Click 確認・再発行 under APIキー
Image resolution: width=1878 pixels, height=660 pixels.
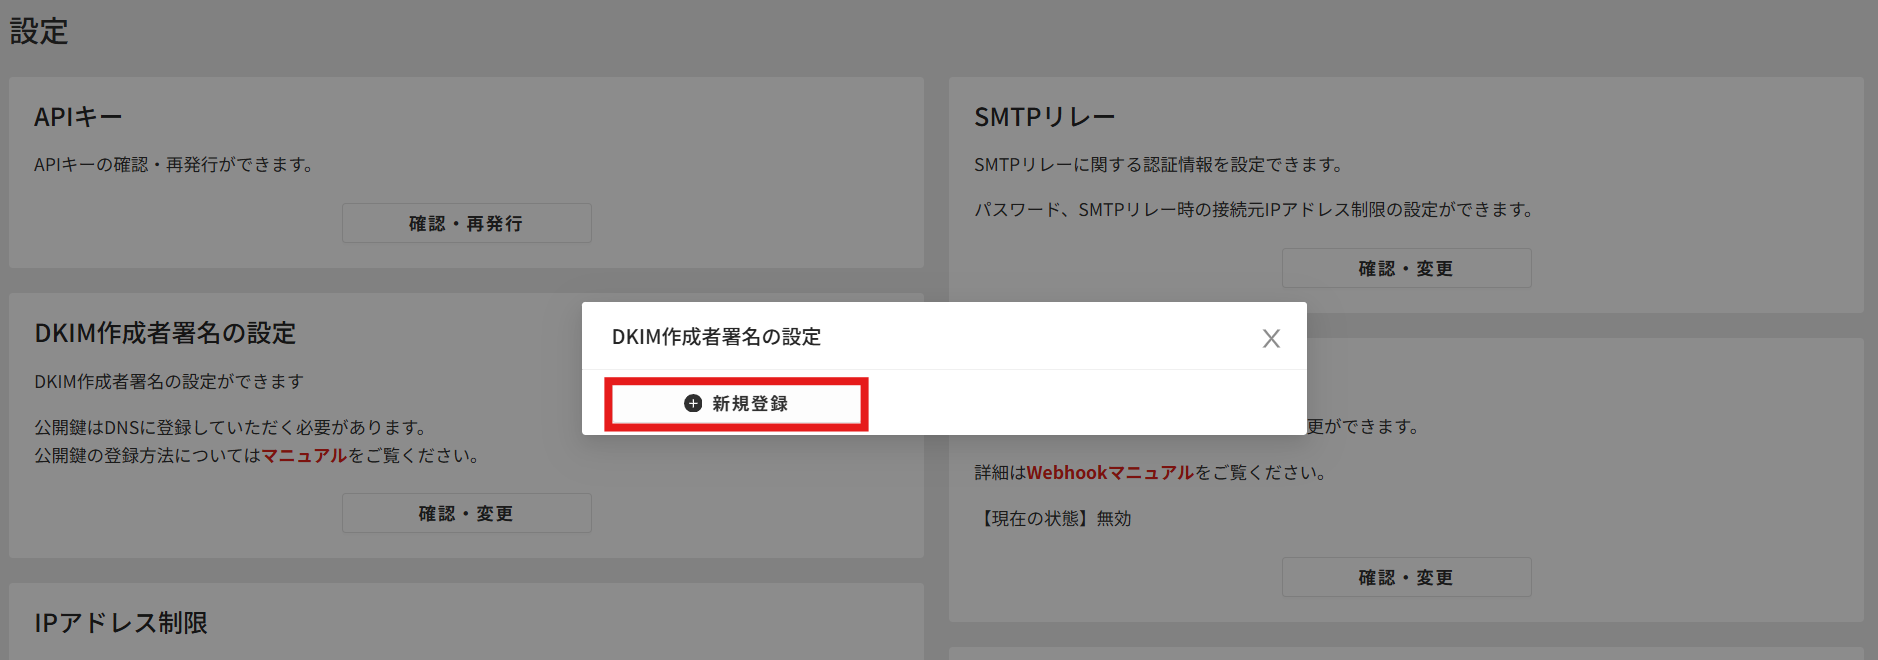pos(466,223)
